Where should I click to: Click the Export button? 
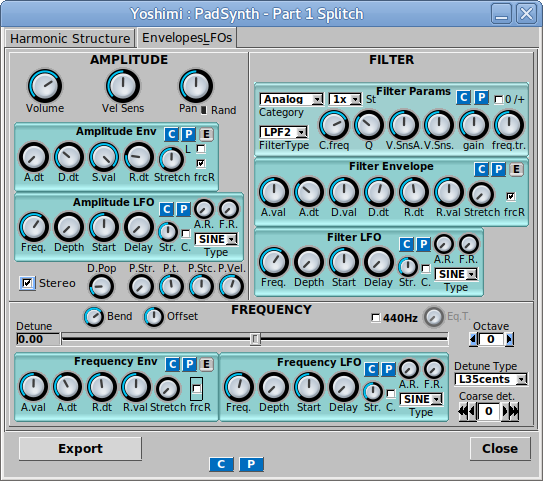80,449
